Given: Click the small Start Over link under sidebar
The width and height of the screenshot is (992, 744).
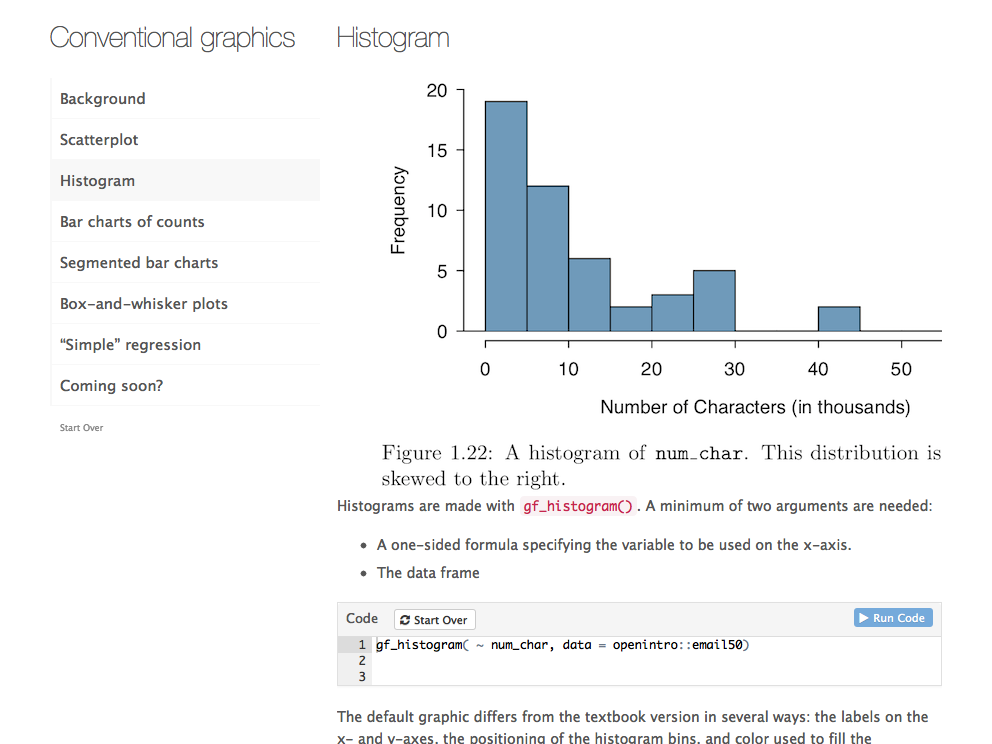Looking at the screenshot, I should 81,428.
